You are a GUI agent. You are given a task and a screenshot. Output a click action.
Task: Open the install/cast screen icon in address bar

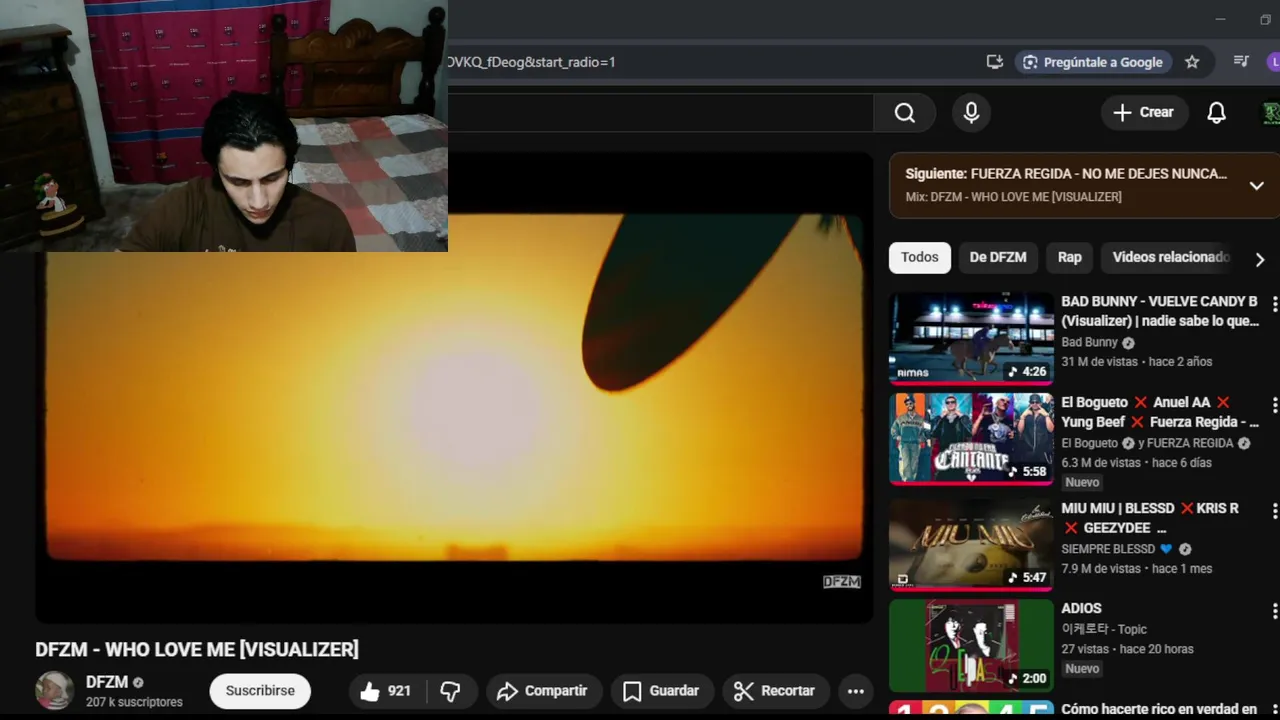(x=994, y=62)
